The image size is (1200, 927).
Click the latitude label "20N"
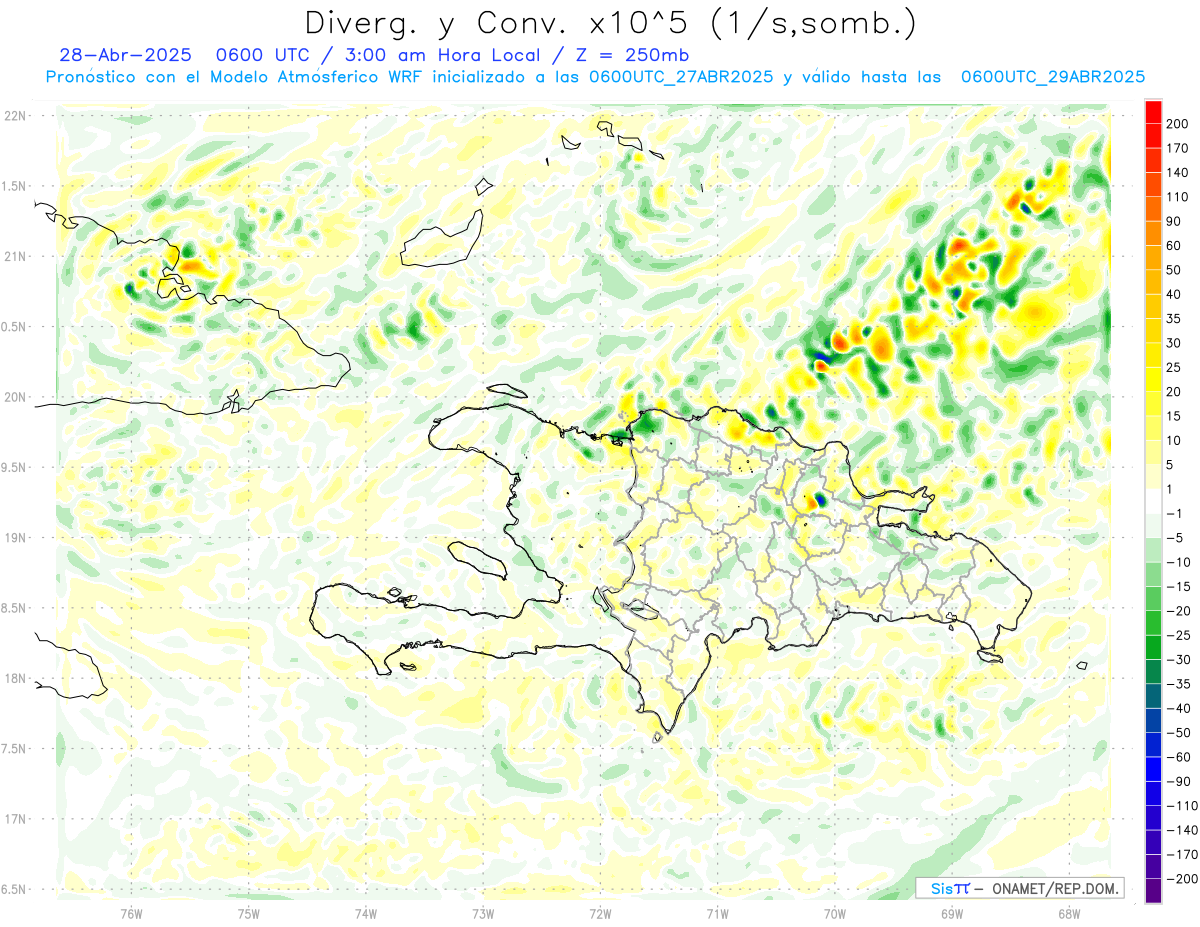coord(15,397)
